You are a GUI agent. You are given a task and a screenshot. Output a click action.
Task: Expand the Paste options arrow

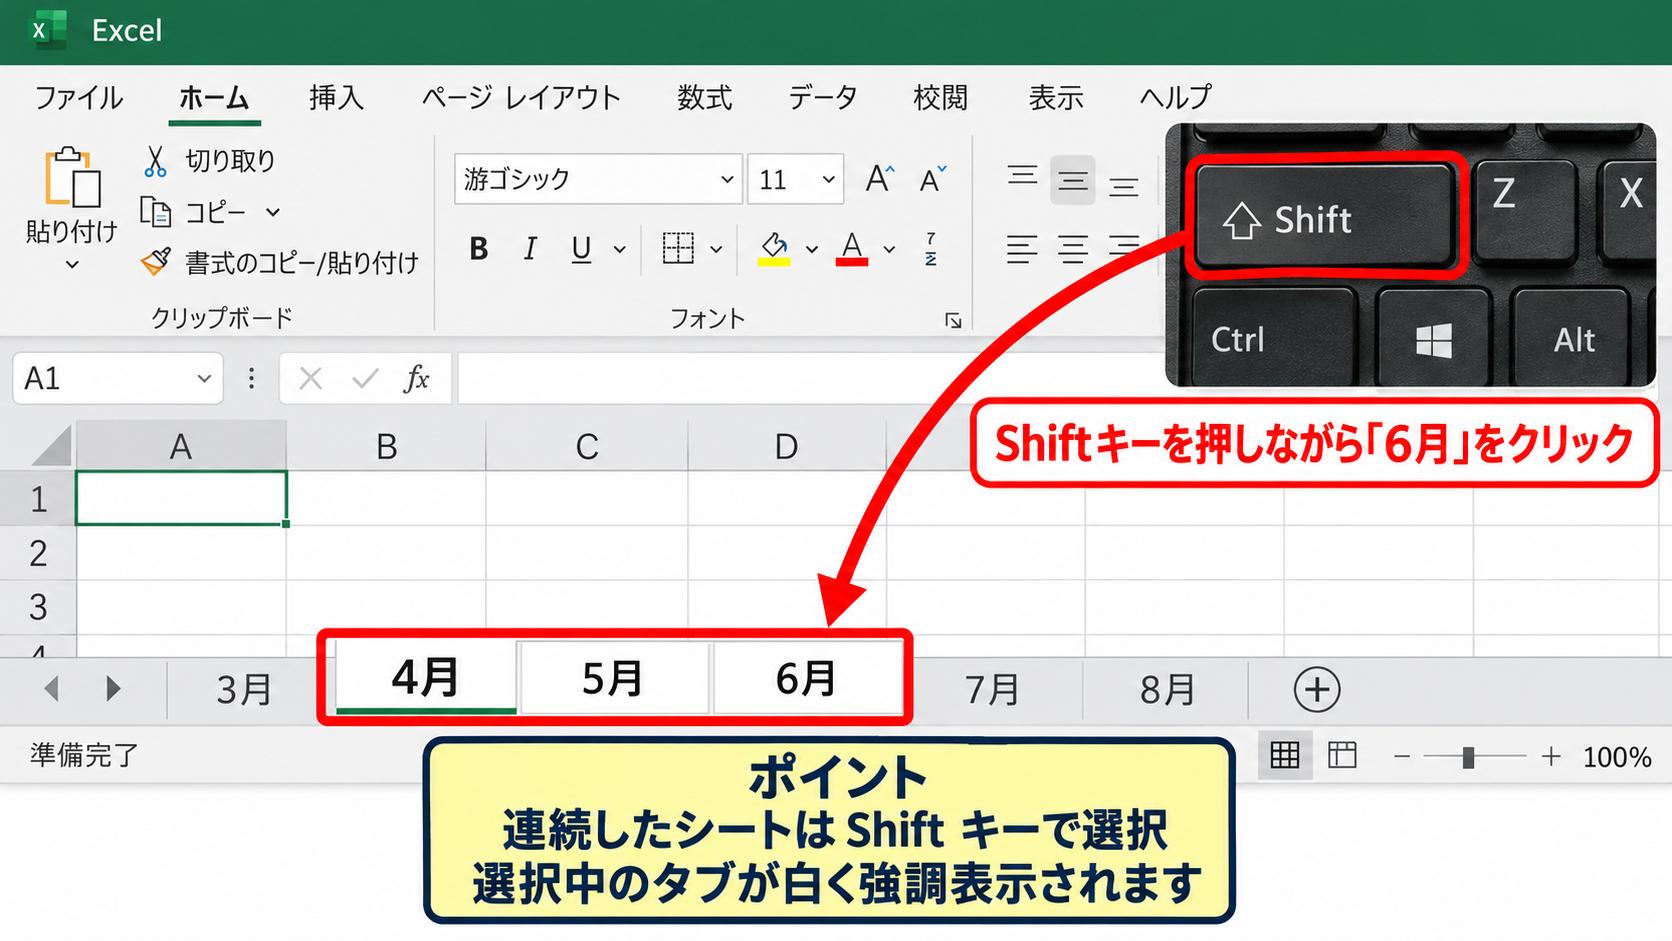click(72, 265)
